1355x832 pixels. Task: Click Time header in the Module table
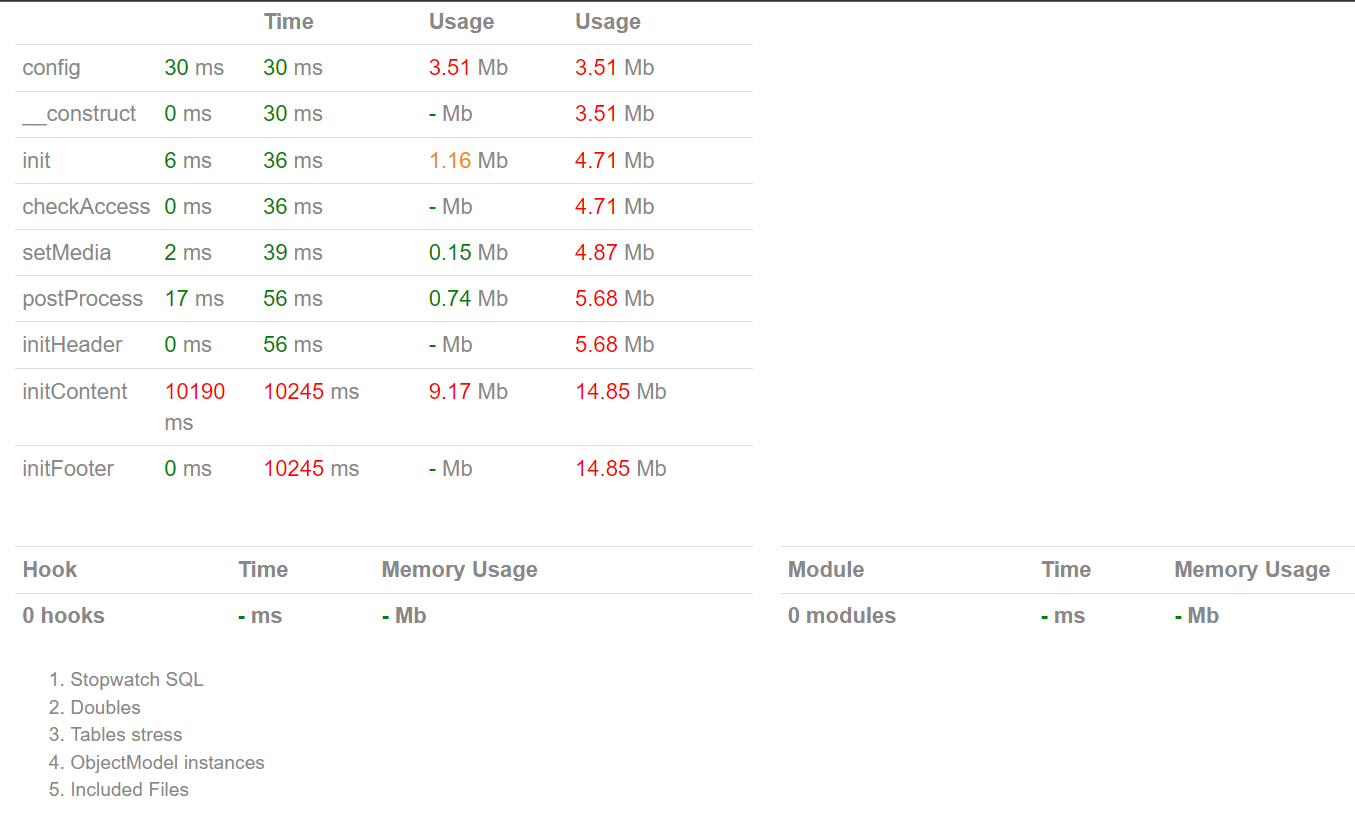tap(1066, 569)
